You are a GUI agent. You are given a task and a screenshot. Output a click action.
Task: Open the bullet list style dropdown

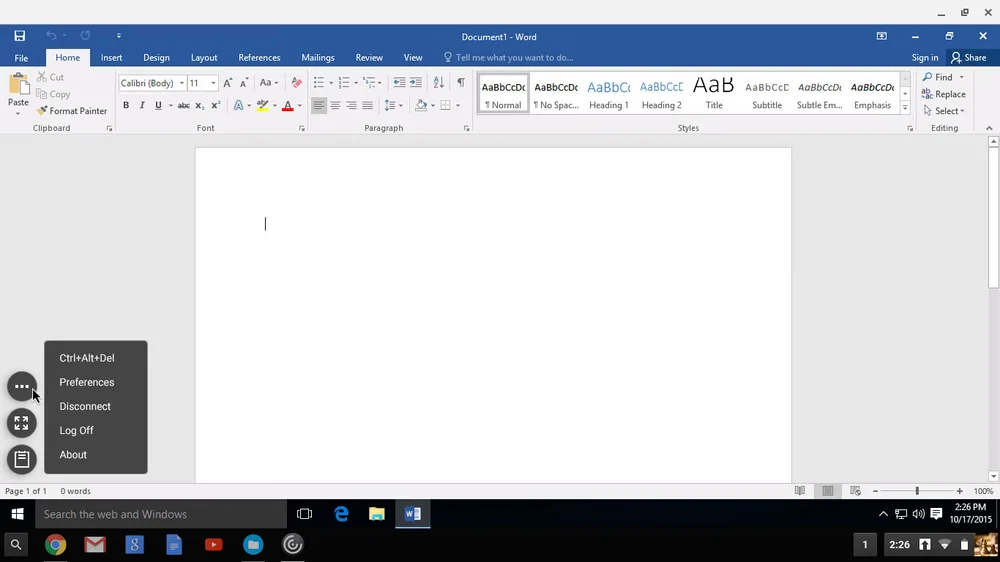pyautogui.click(x=331, y=83)
